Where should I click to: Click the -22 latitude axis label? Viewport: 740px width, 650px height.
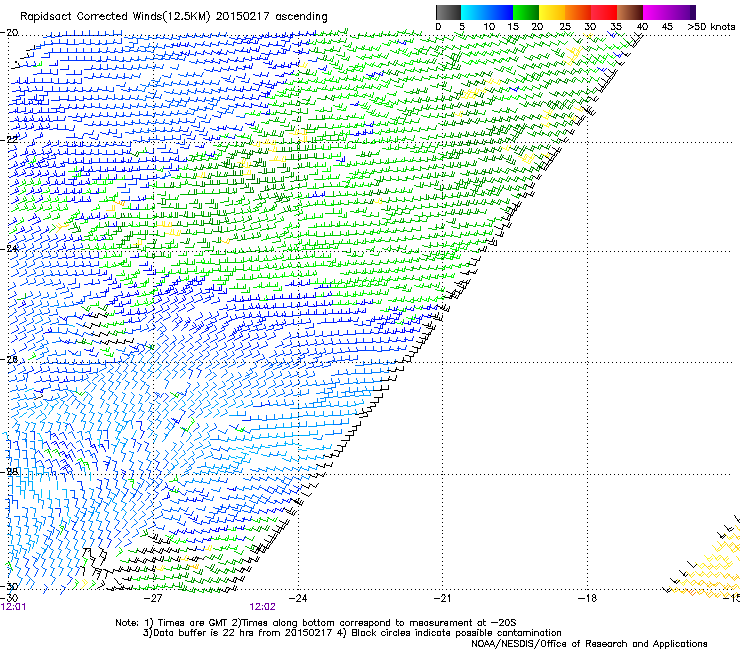click(x=9, y=140)
